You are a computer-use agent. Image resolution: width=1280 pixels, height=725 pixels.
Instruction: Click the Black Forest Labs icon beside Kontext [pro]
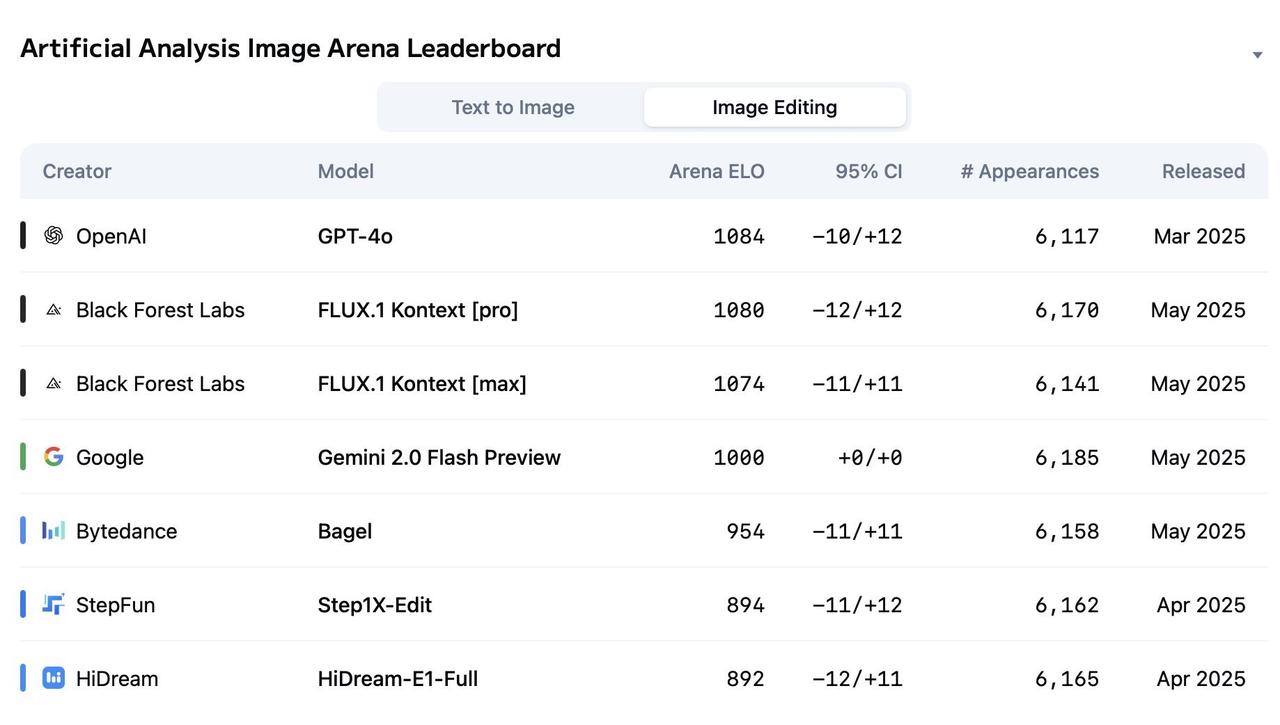click(x=53, y=310)
